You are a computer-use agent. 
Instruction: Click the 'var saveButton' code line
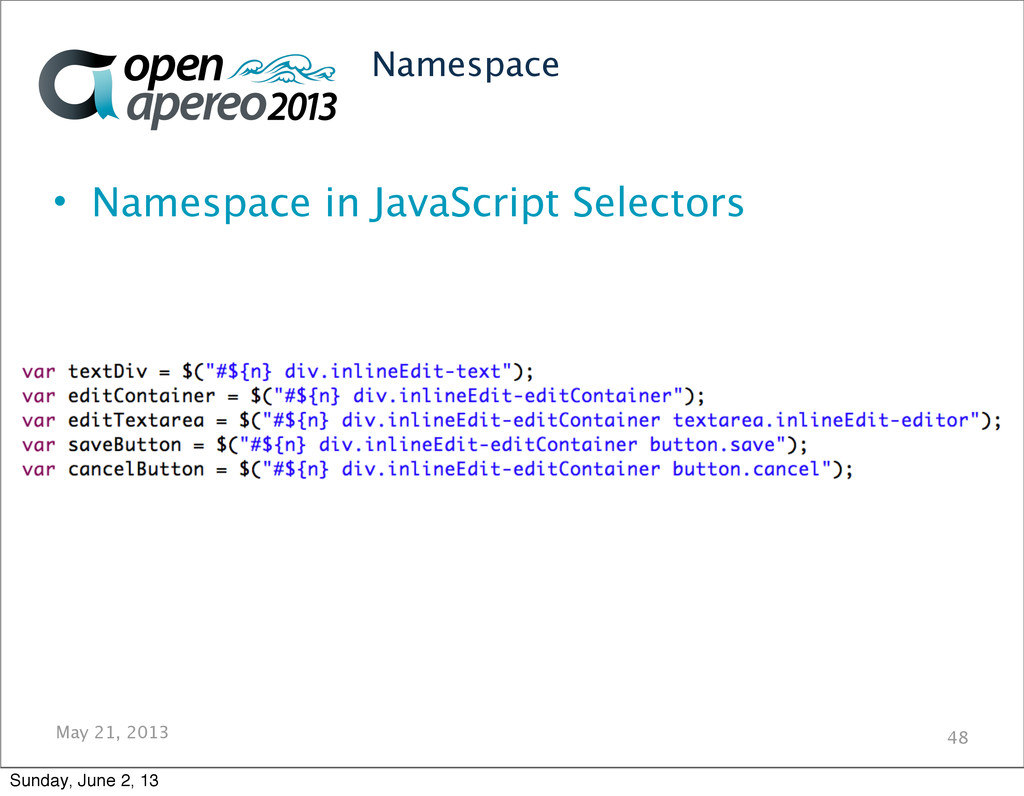coord(415,445)
